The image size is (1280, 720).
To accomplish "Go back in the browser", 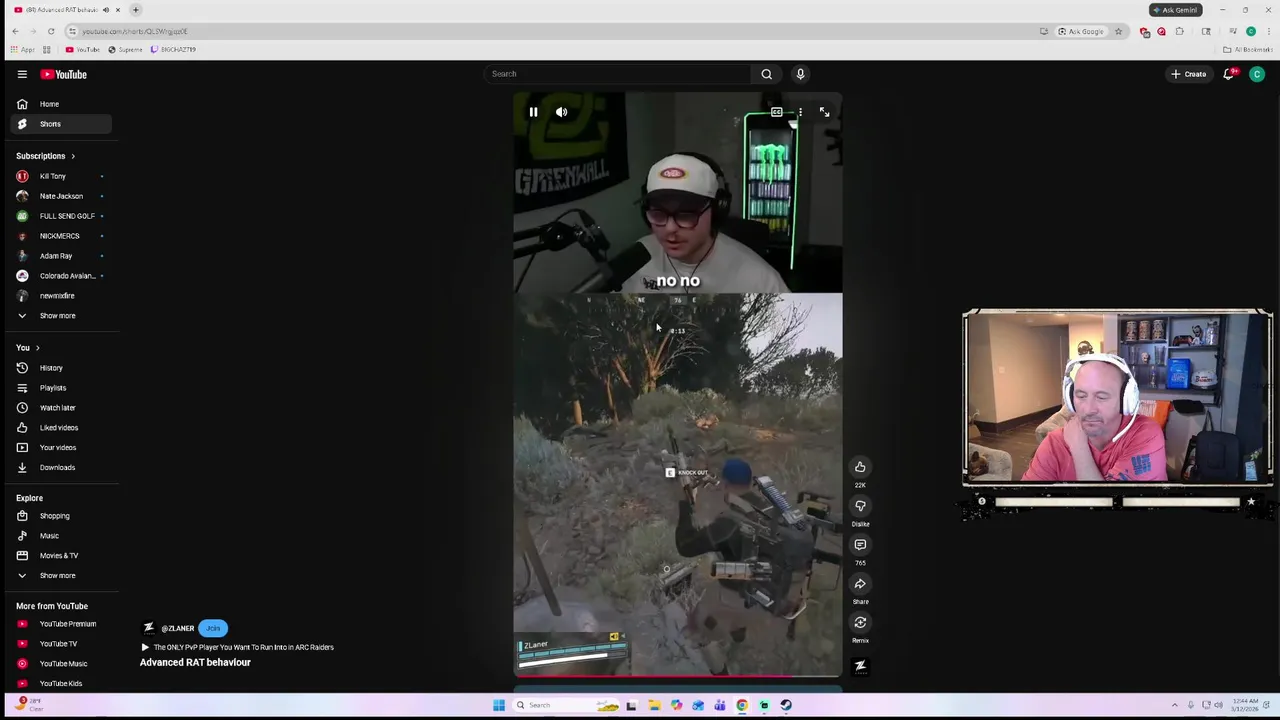I will click(15, 31).
